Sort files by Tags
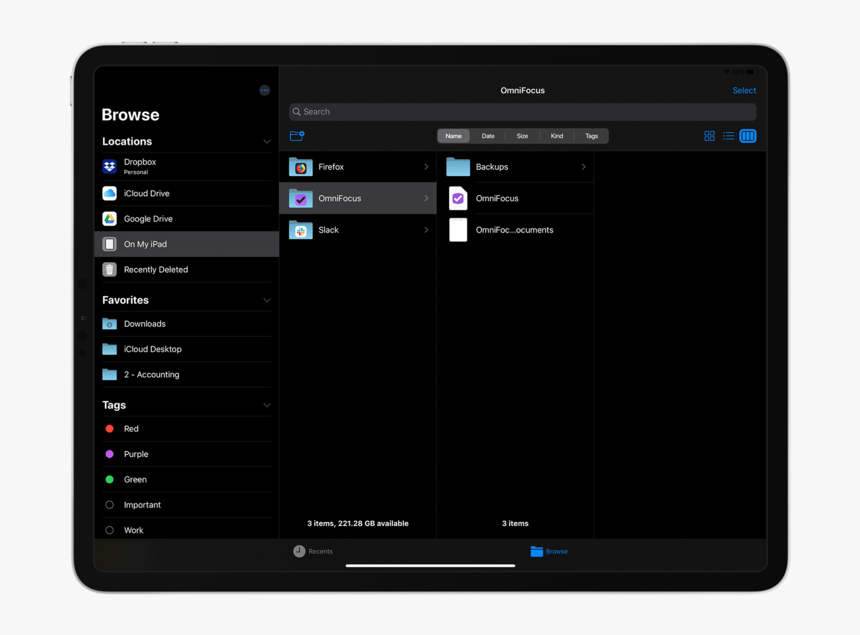This screenshot has height=635, width=860. click(591, 136)
